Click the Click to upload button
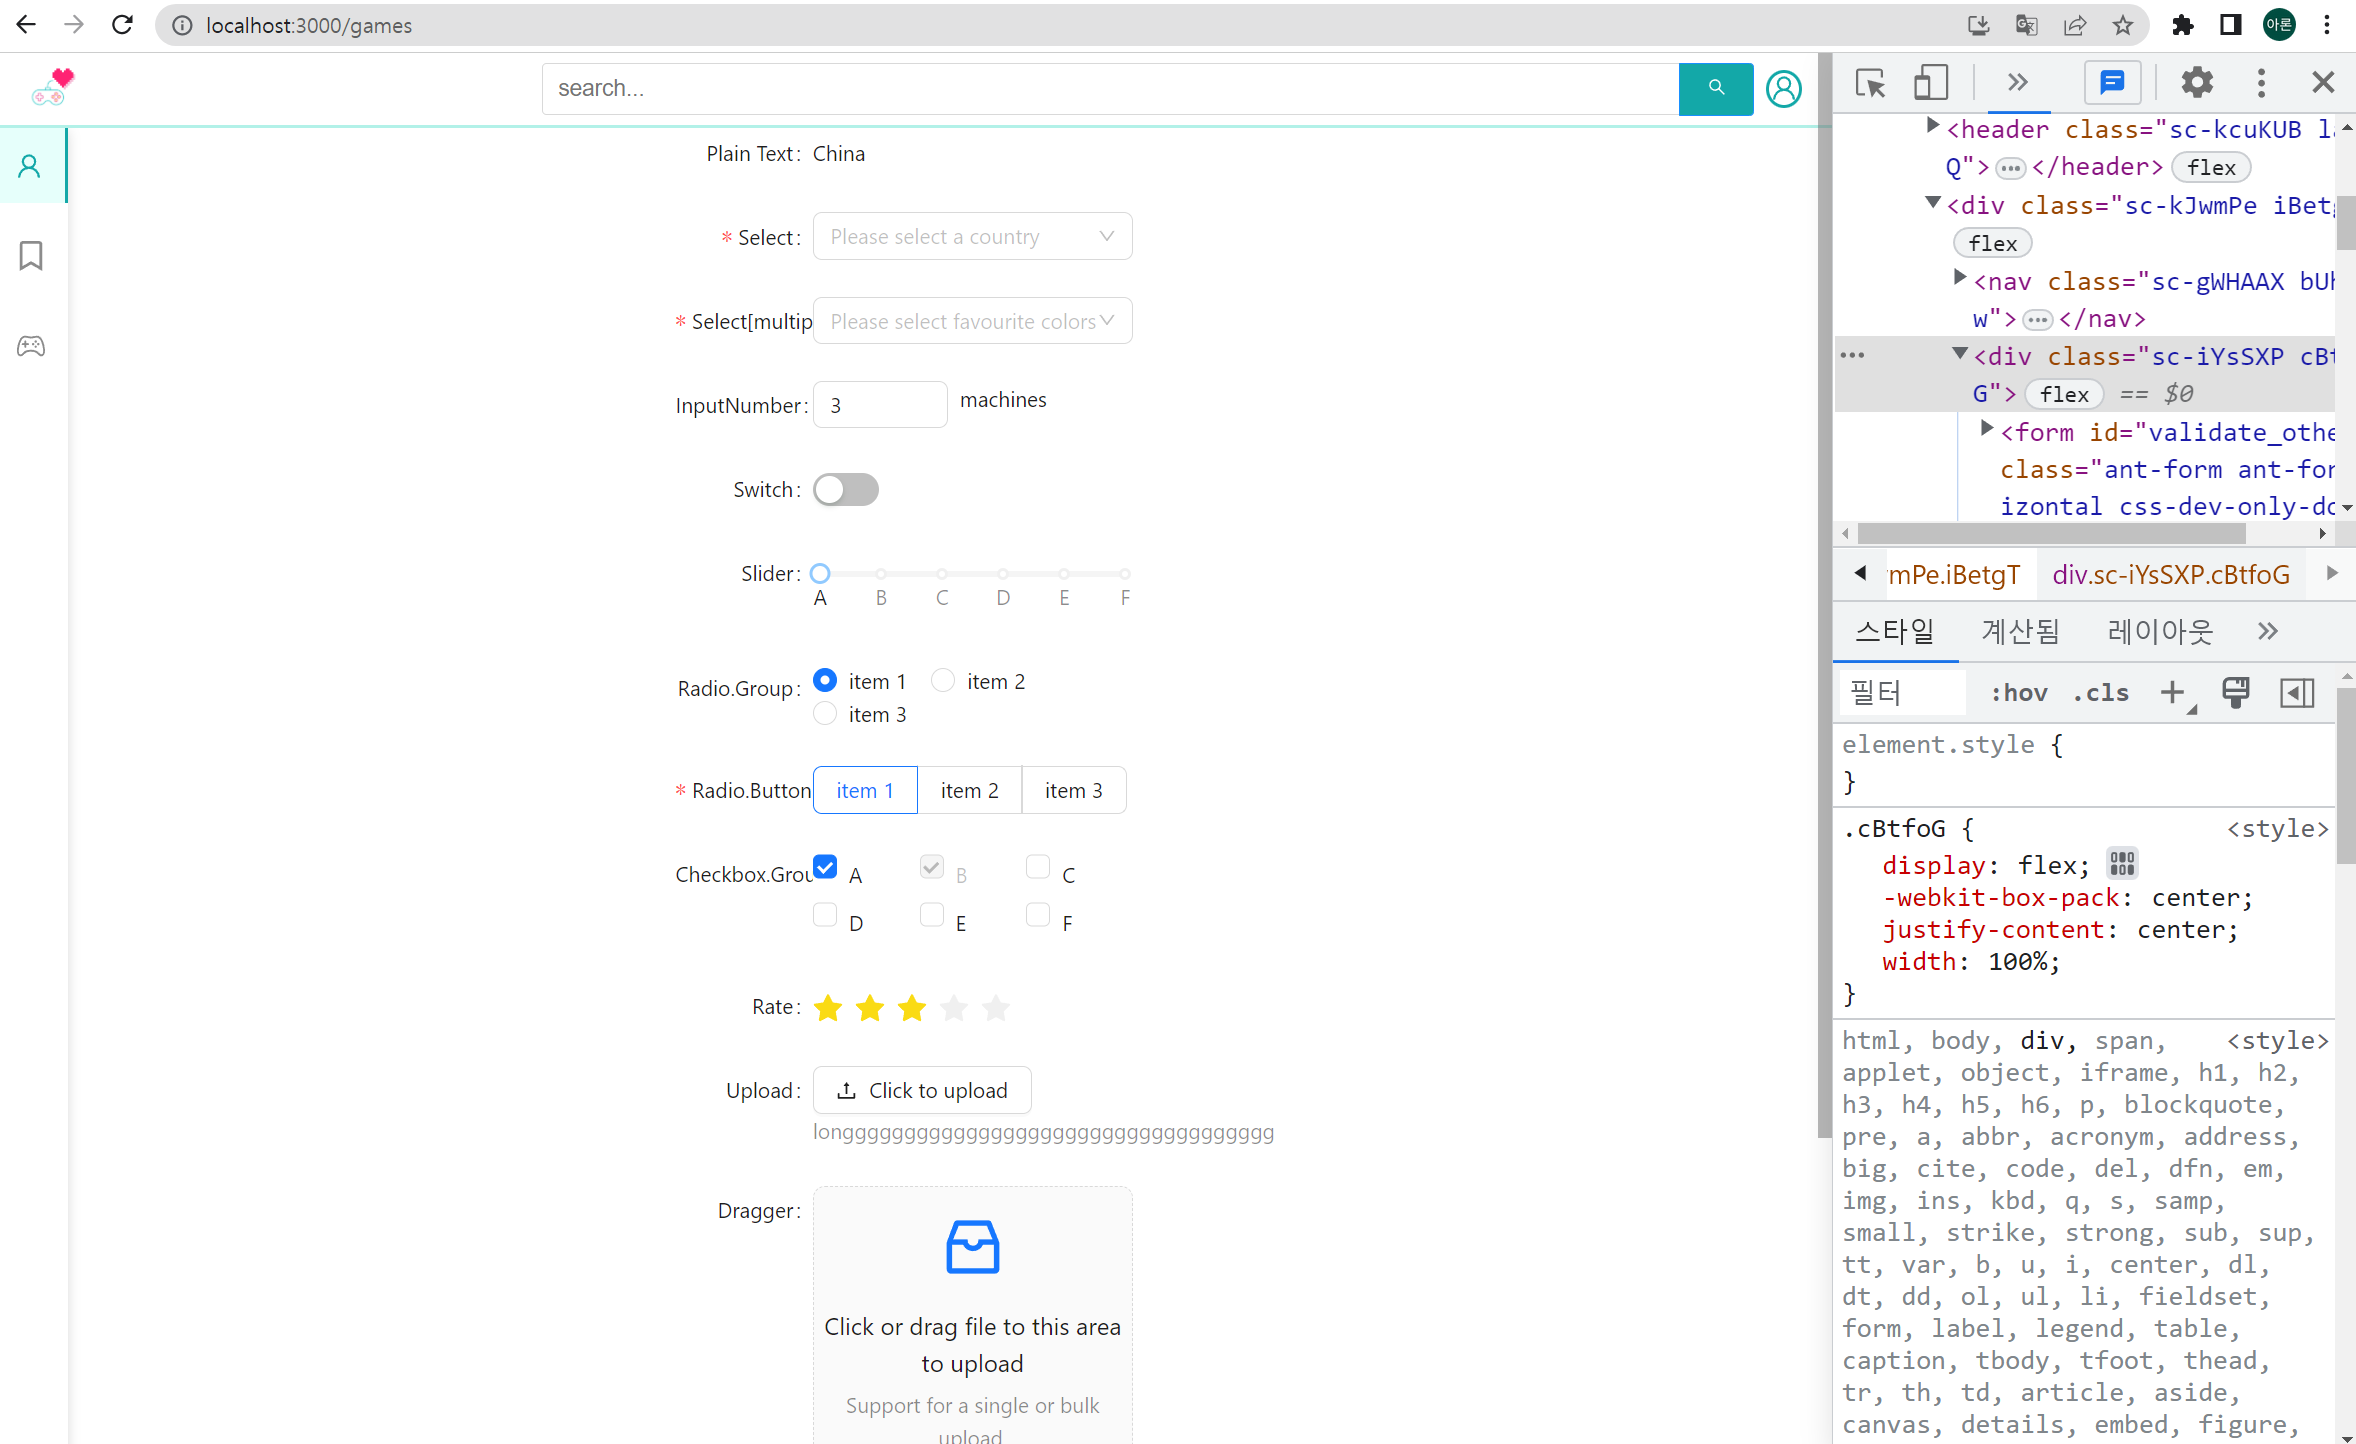 click(922, 1090)
